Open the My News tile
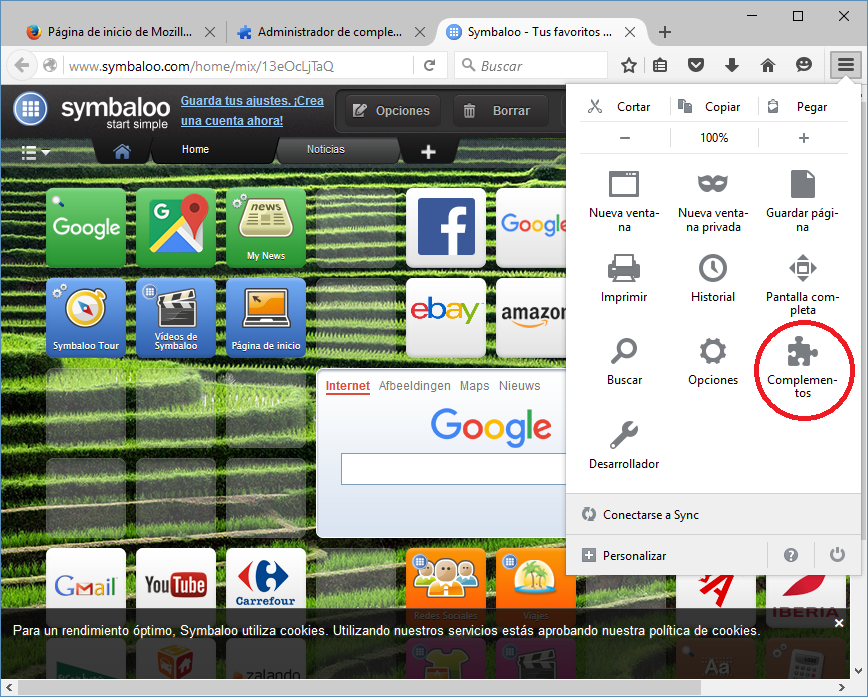868x697 pixels. click(266, 228)
